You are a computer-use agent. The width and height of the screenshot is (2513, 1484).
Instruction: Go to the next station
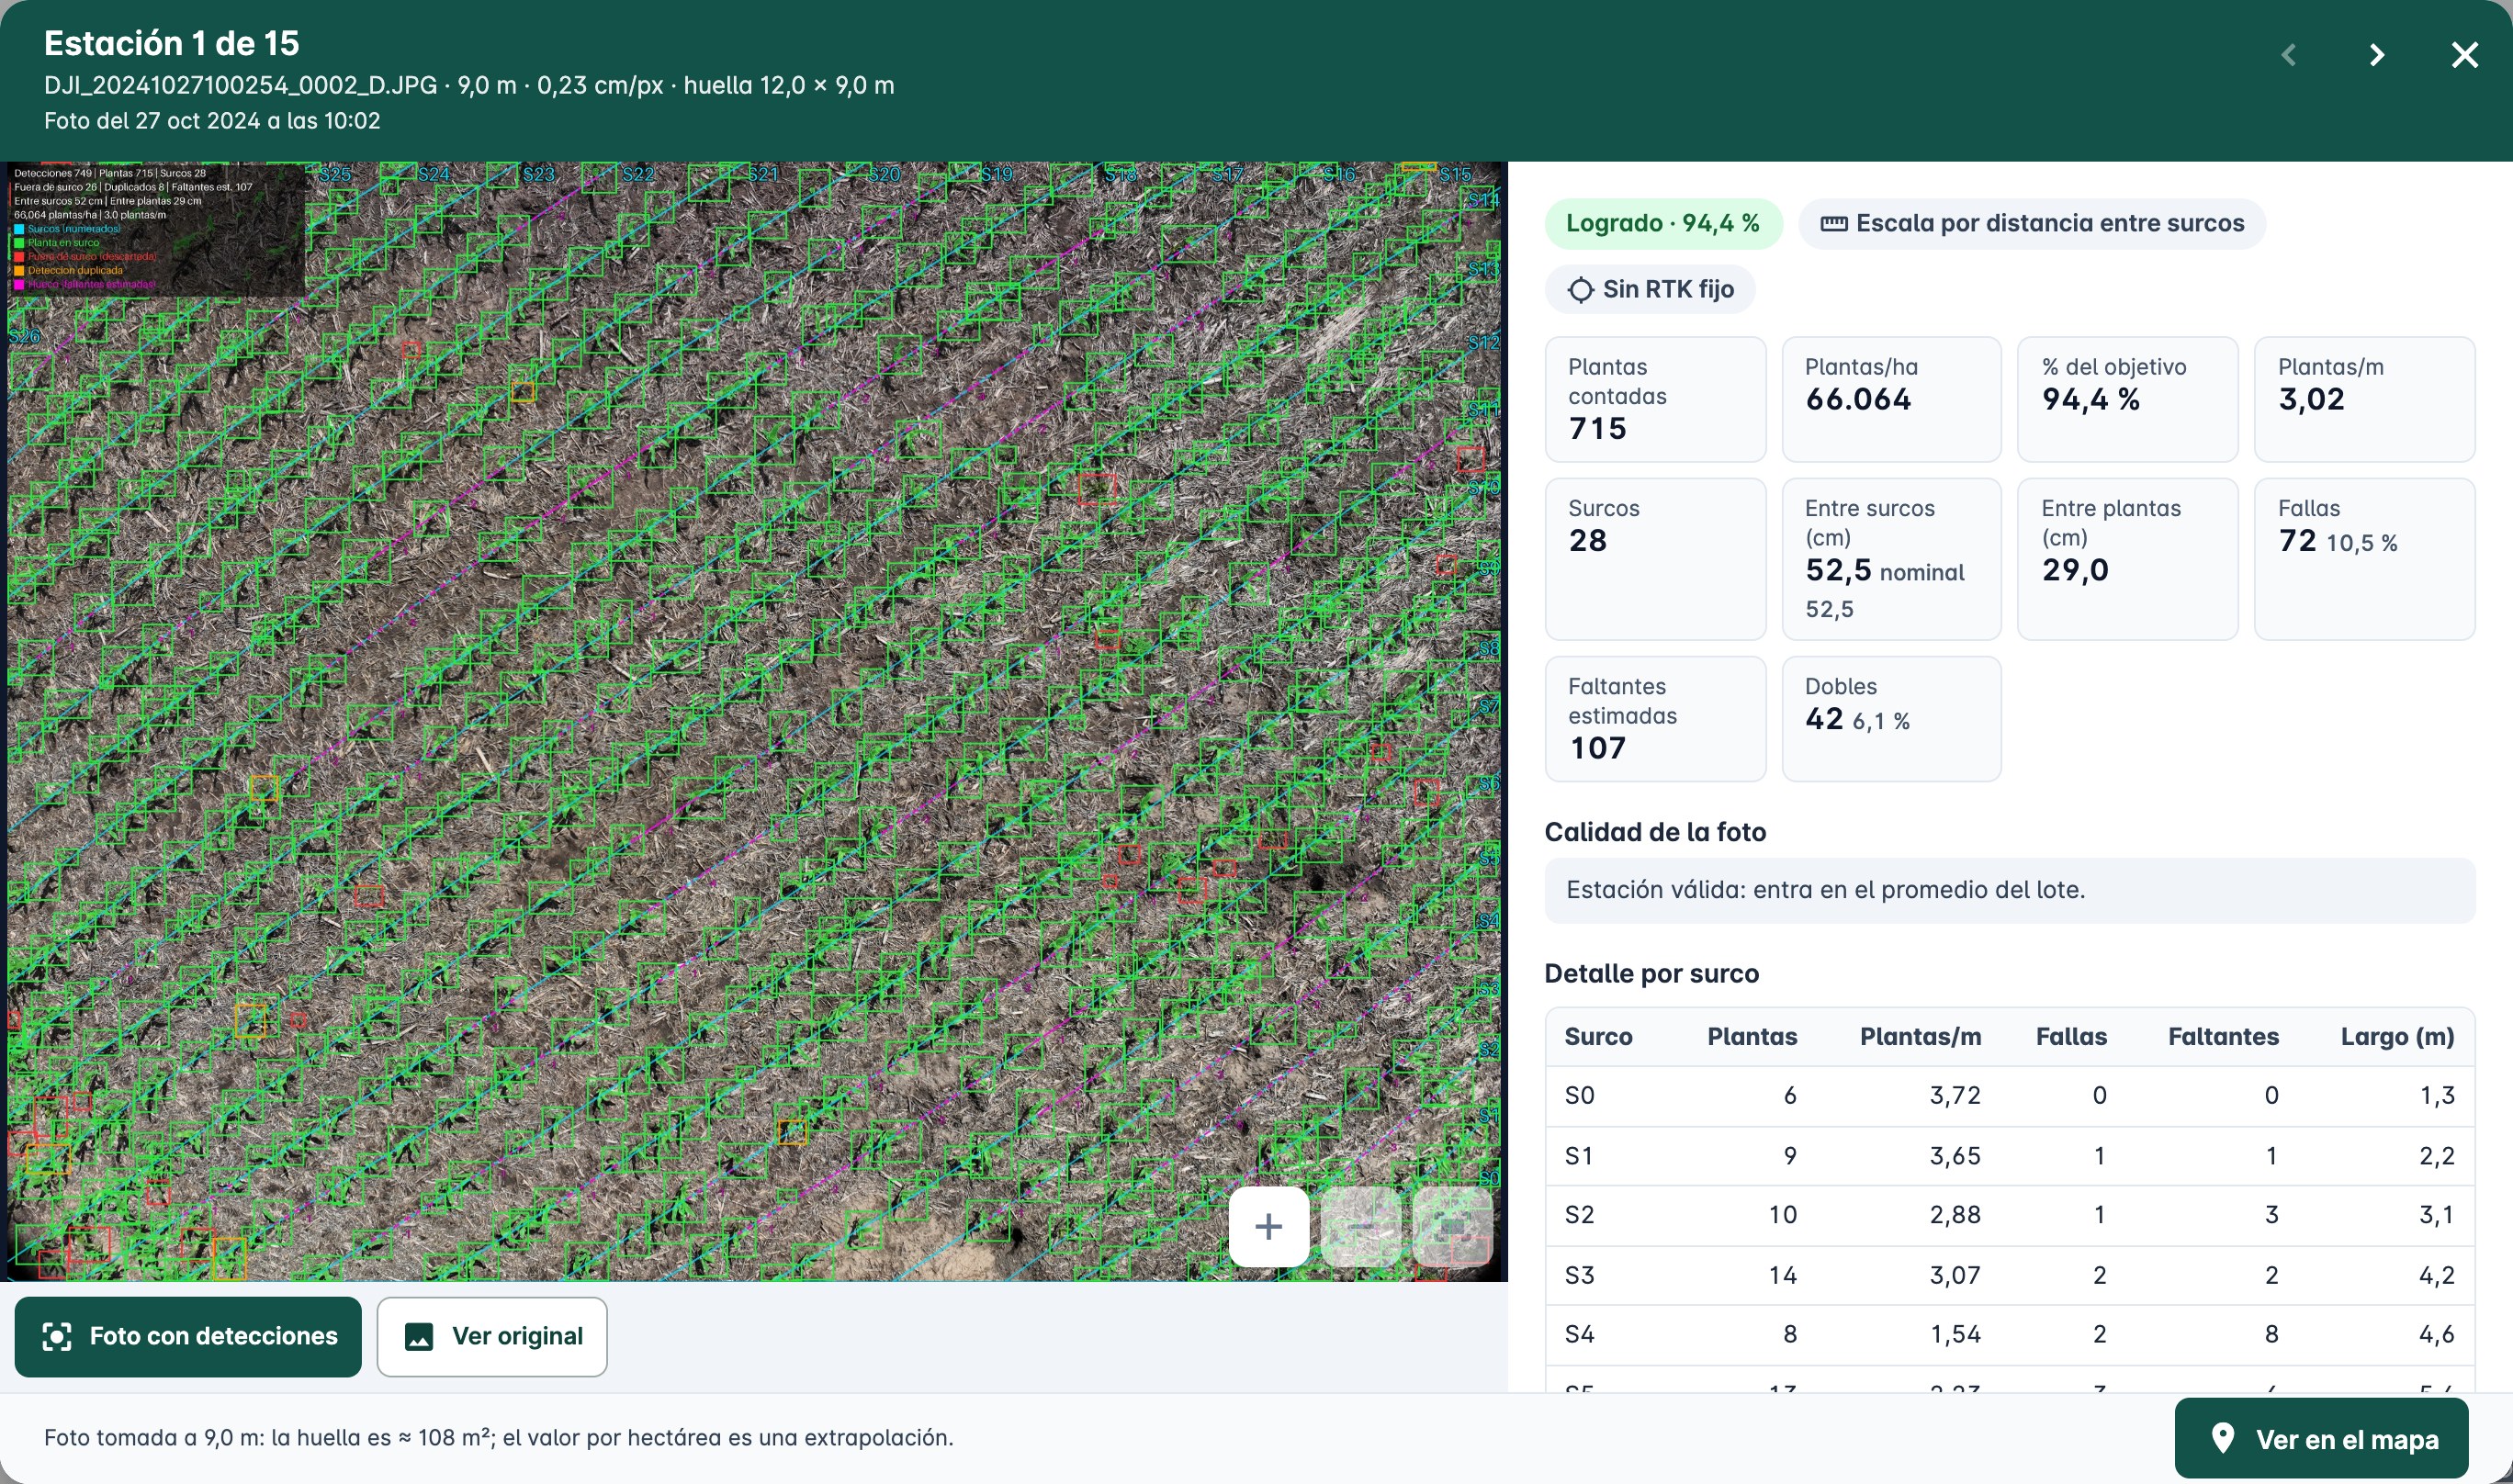click(x=2377, y=55)
